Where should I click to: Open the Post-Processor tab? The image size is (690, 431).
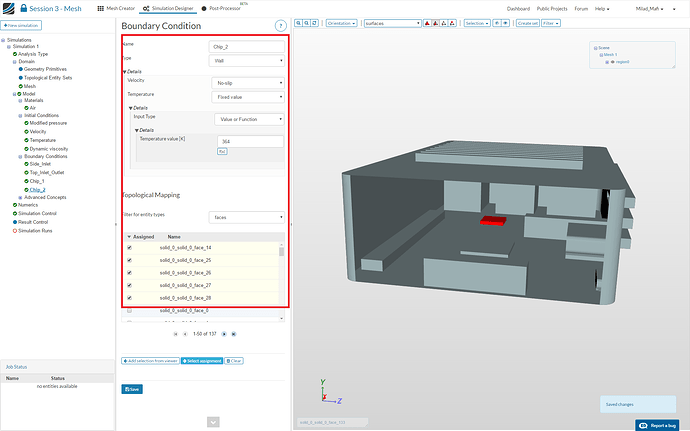tap(223, 8)
